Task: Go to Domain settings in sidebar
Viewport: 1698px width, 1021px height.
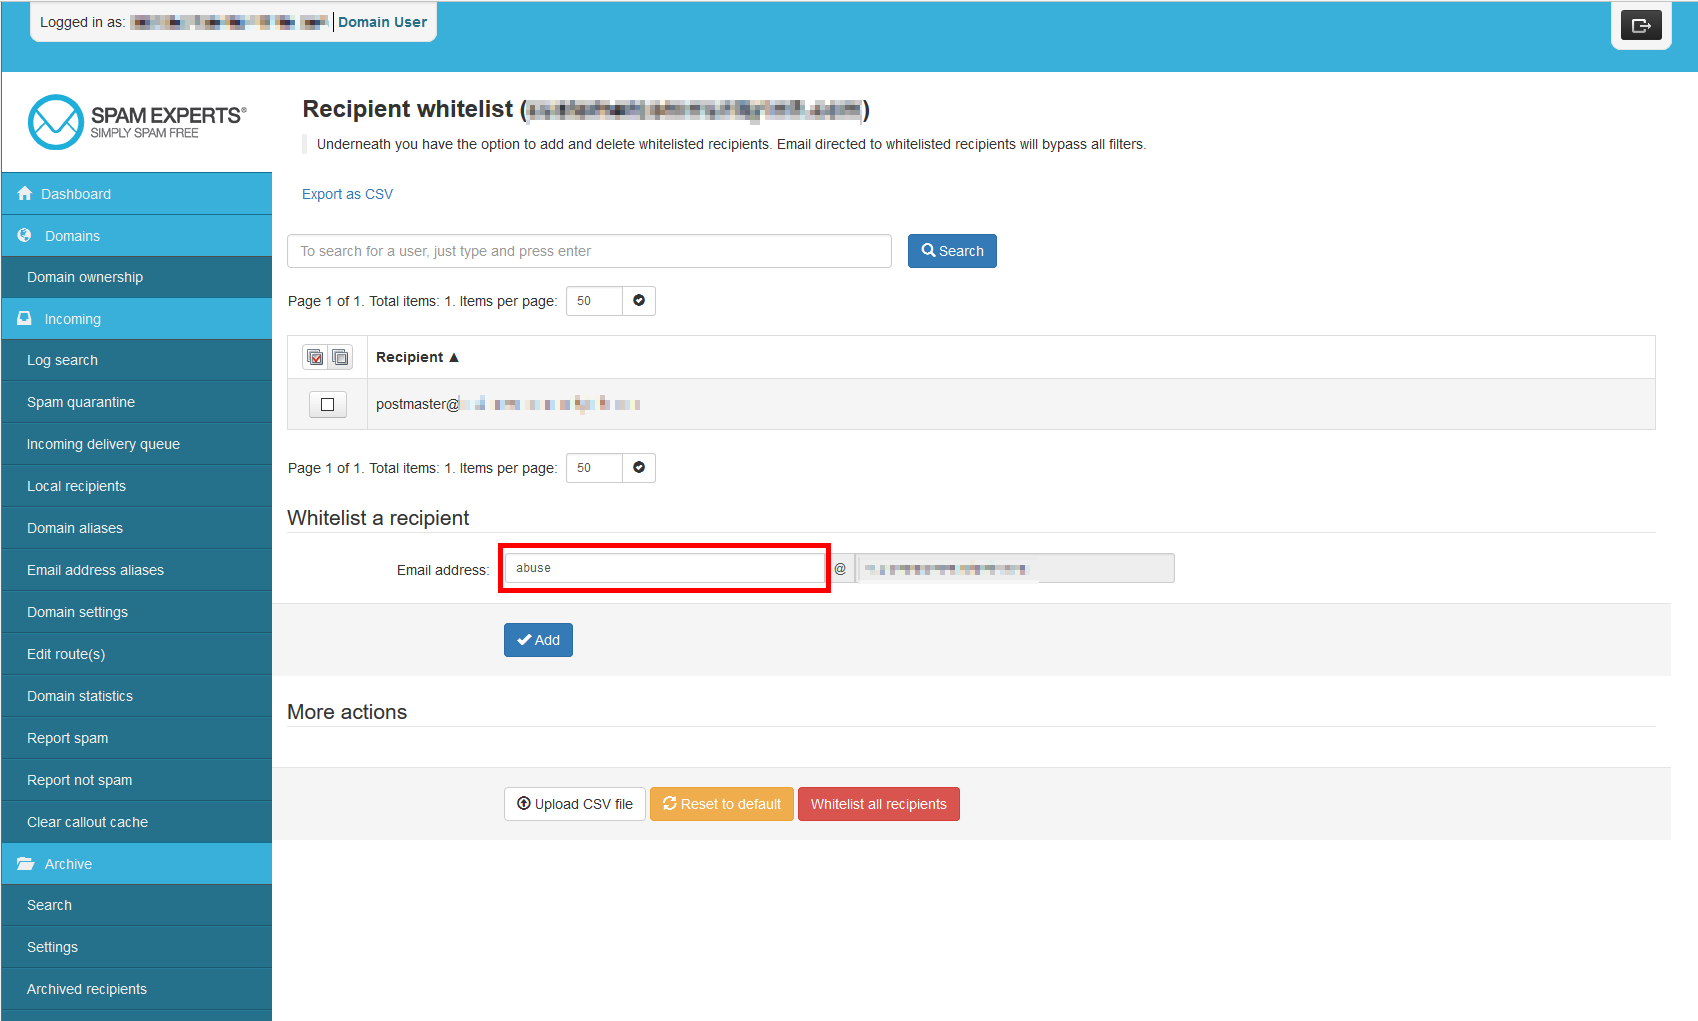Action: tap(77, 612)
